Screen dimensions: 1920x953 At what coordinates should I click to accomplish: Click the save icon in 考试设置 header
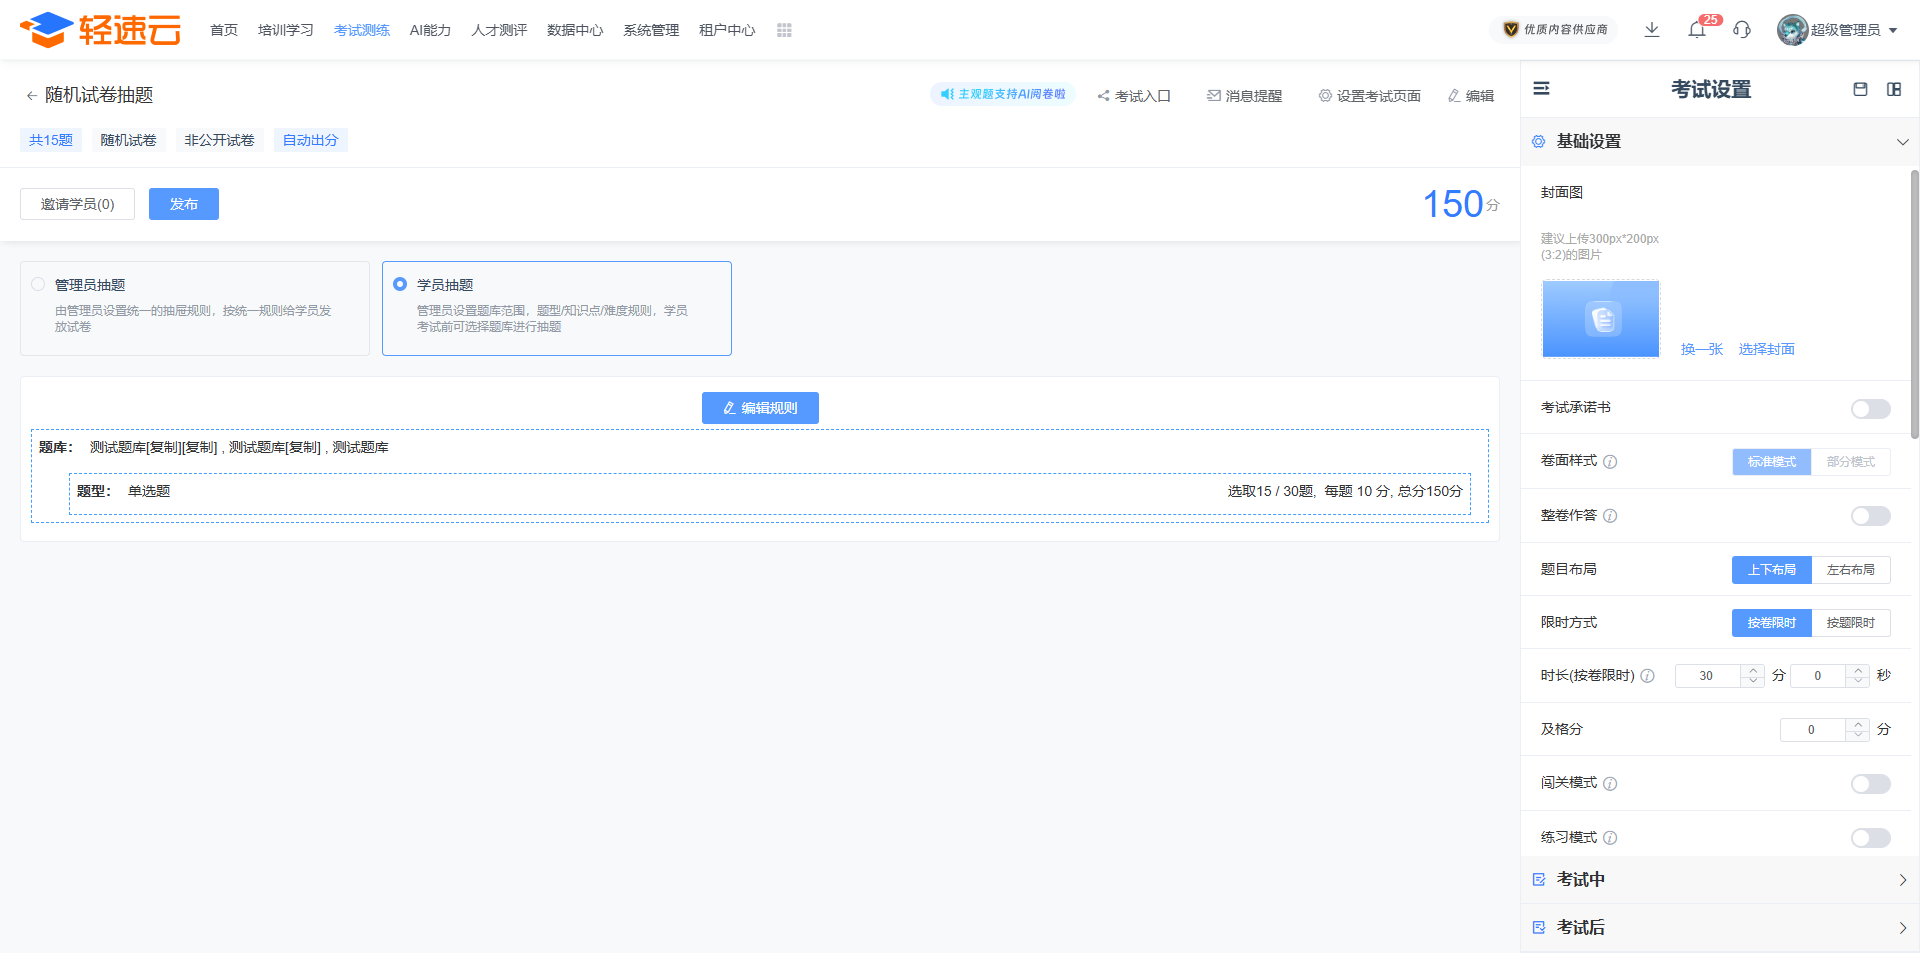(x=1860, y=89)
